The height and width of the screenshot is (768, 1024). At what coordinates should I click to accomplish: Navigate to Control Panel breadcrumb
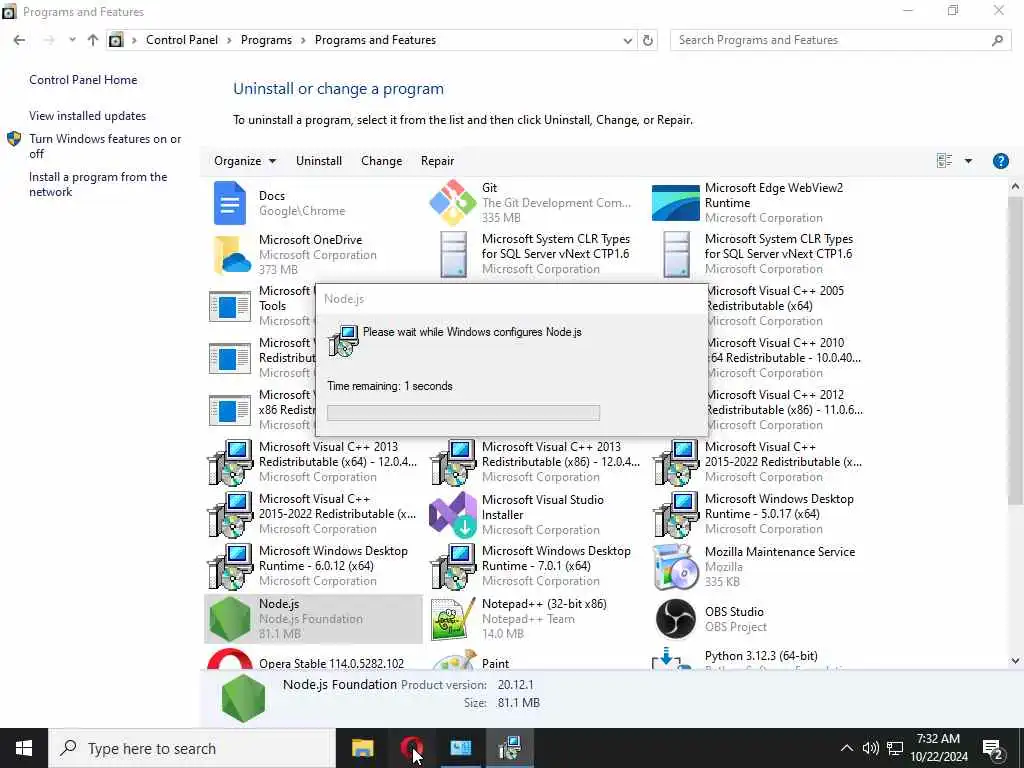coord(182,40)
